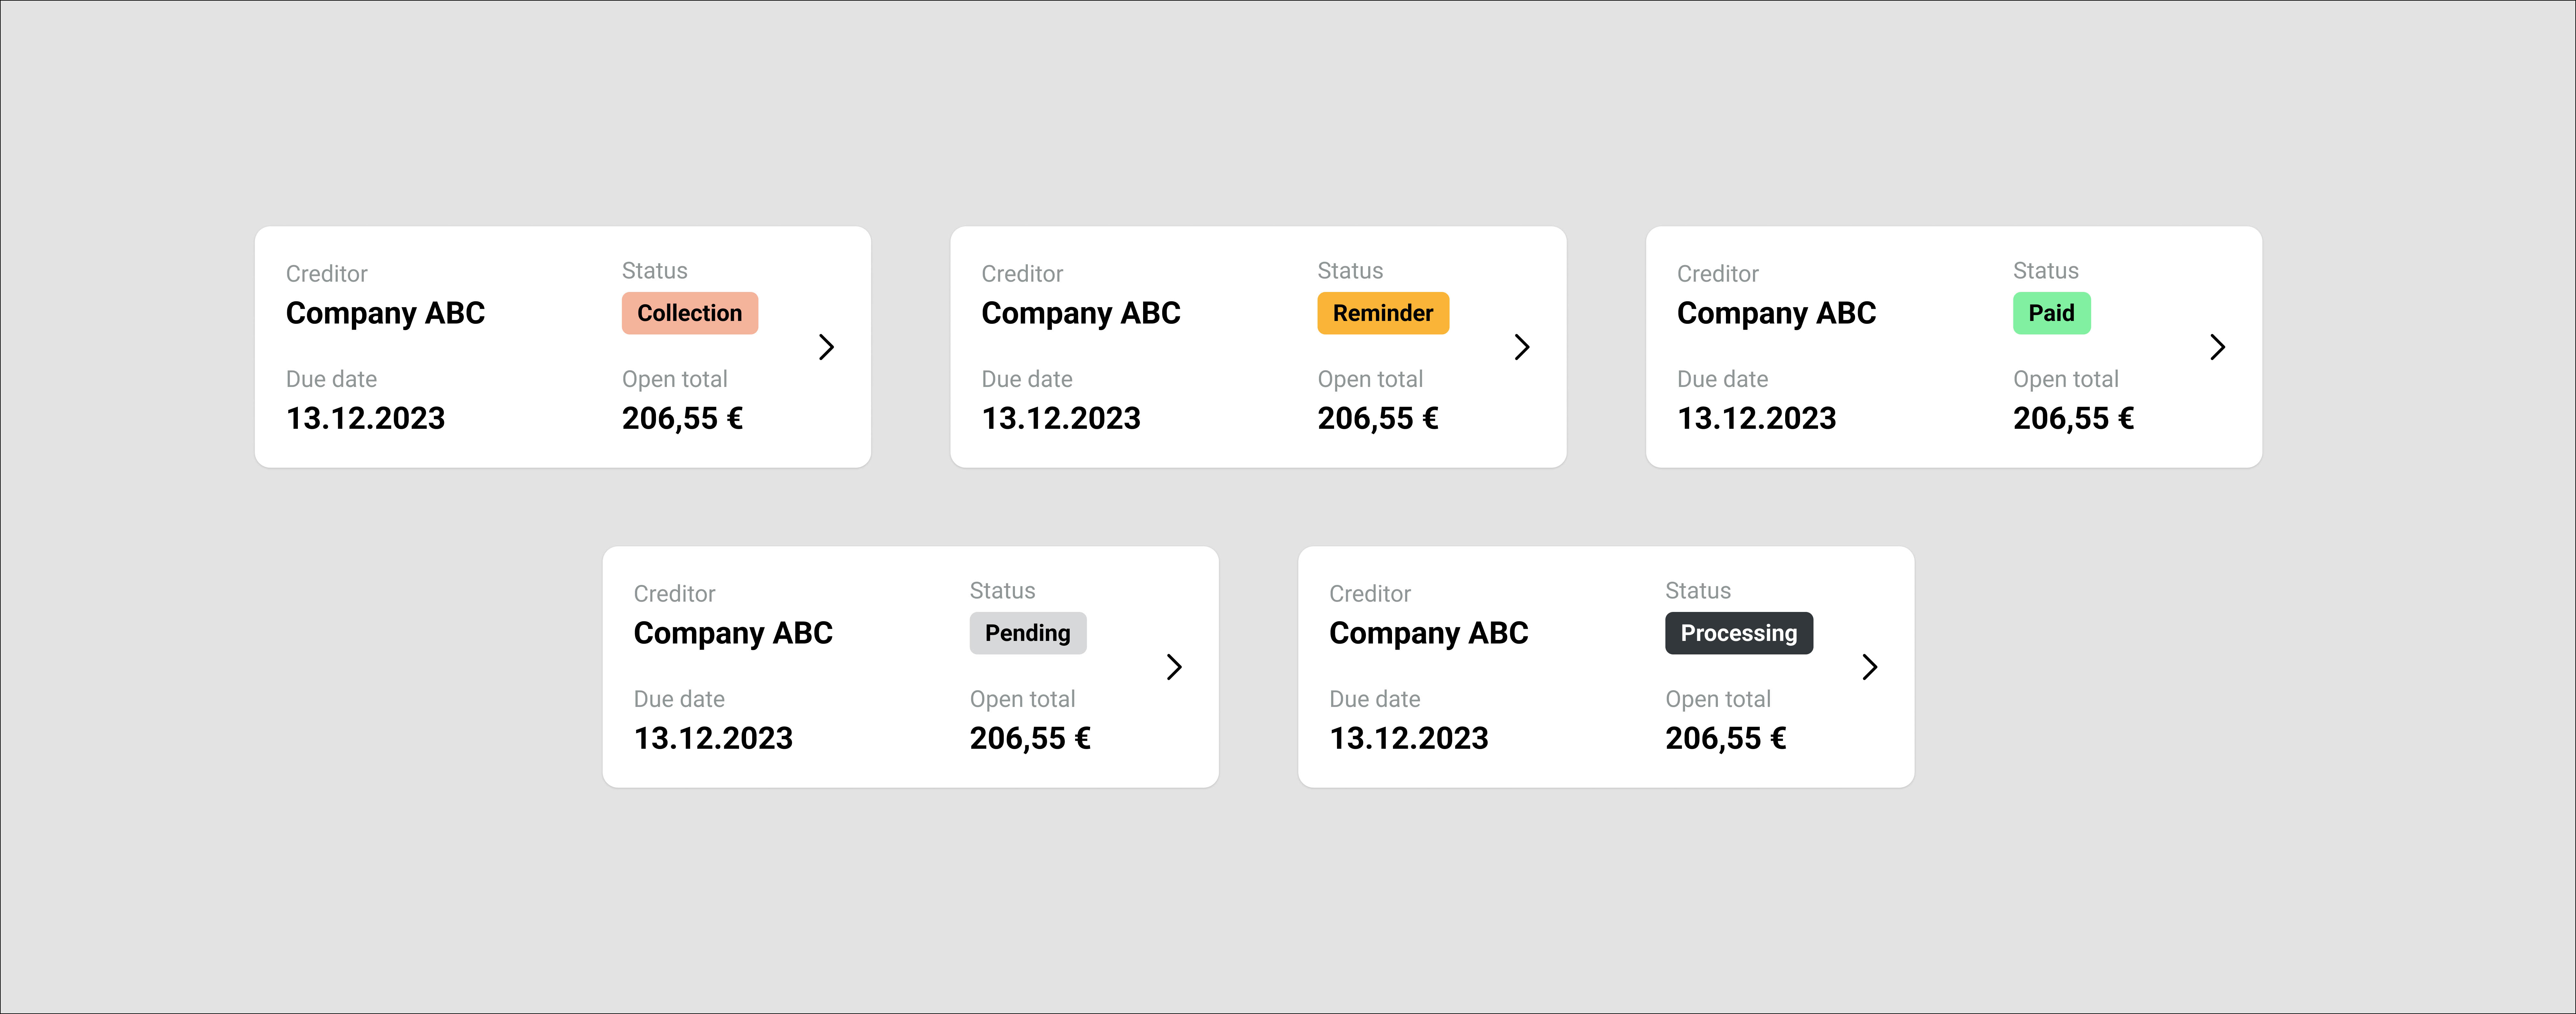Click open total amount in Pending card

(x=1030, y=738)
